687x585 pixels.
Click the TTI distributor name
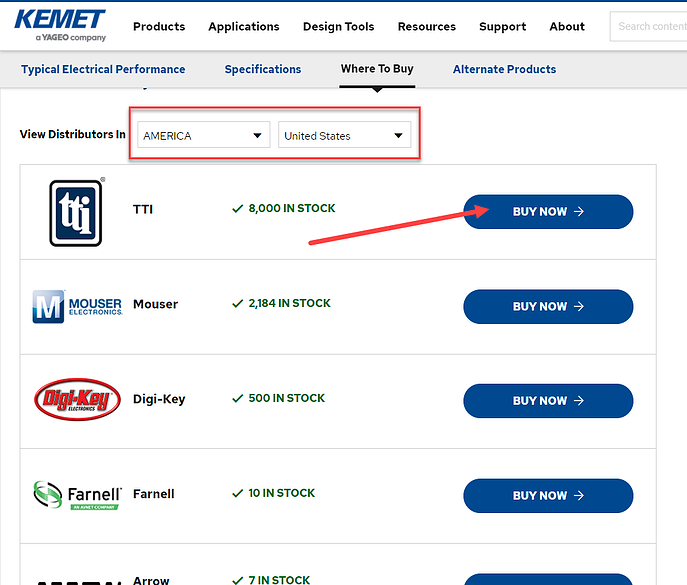click(143, 209)
